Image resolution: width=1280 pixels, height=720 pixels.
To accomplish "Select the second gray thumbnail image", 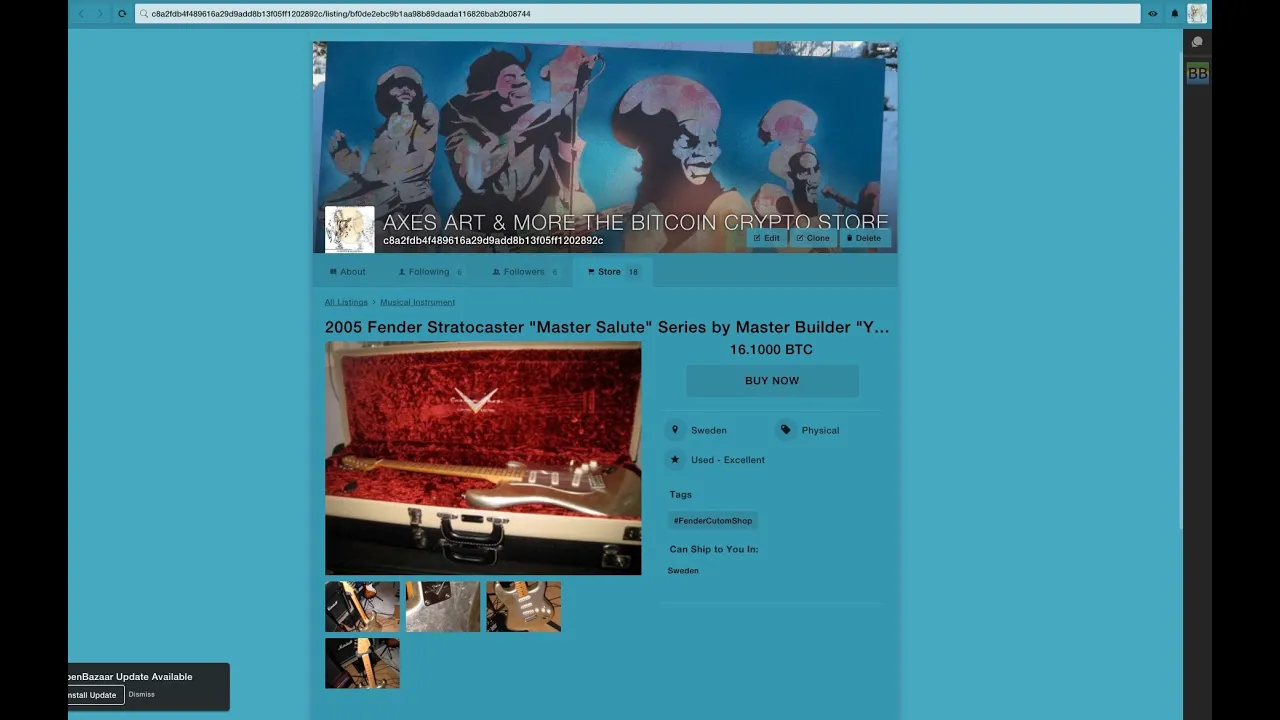I will click(x=443, y=607).
